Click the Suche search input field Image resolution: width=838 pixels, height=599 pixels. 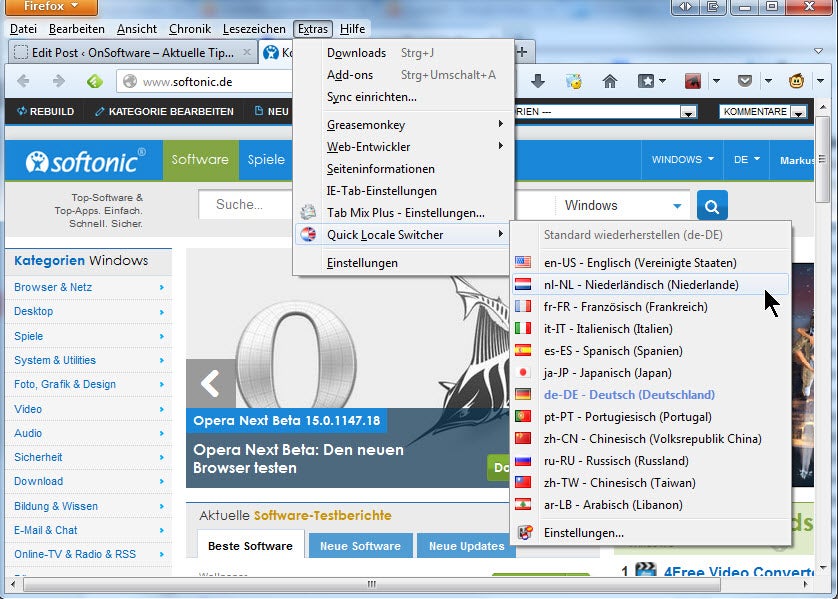pos(260,205)
